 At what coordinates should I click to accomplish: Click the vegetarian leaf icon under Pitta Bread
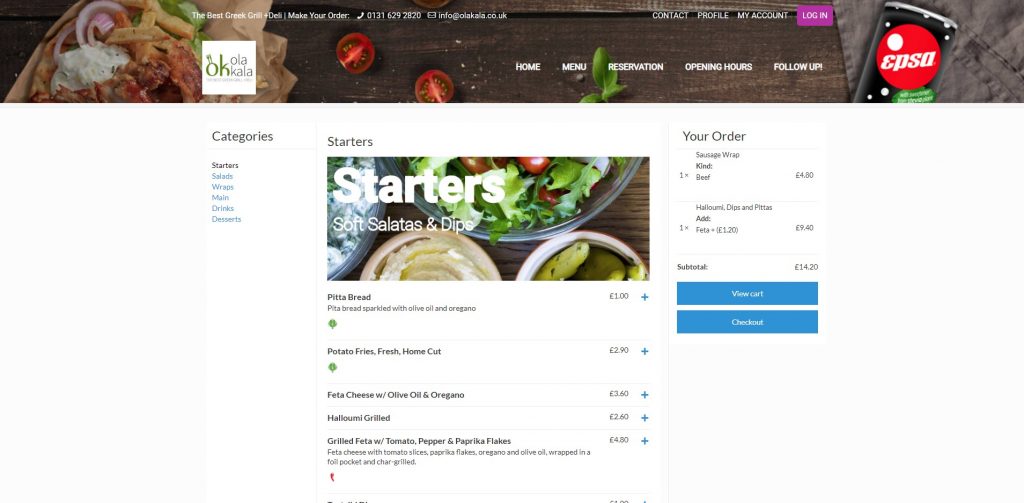(332, 323)
